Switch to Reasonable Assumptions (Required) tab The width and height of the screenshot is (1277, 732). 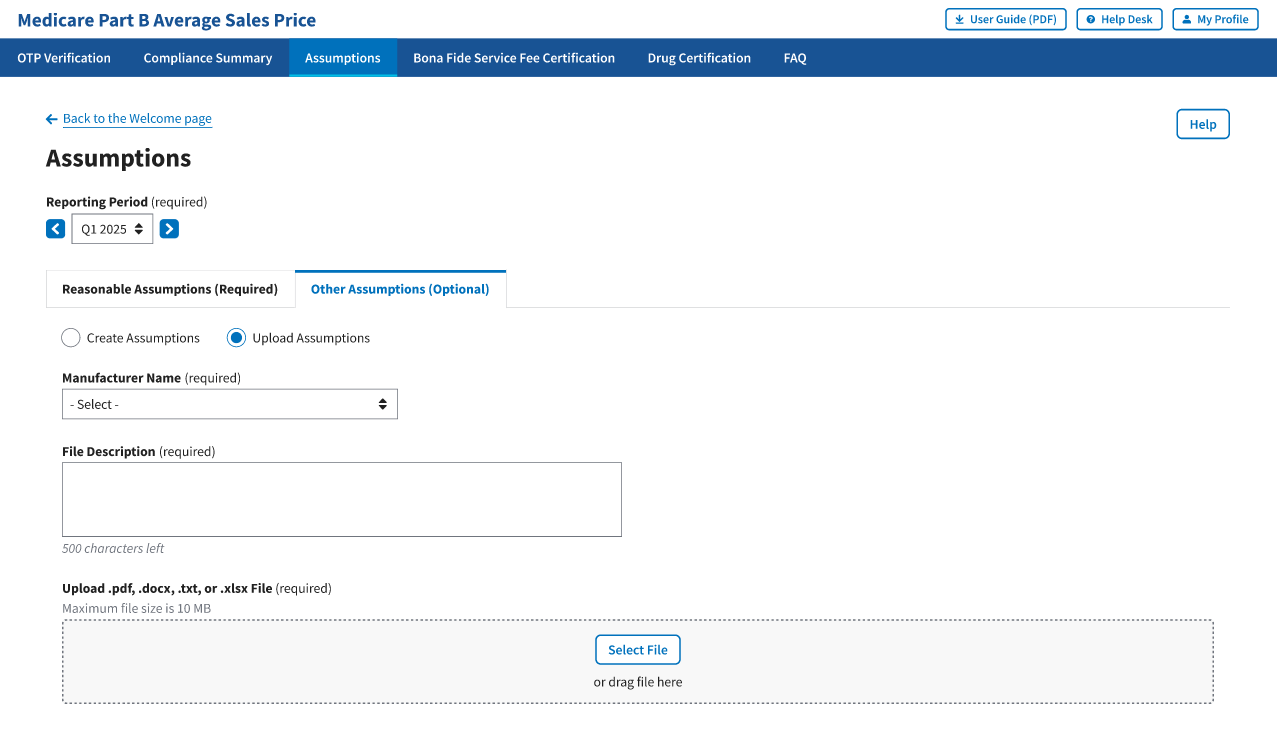(170, 289)
